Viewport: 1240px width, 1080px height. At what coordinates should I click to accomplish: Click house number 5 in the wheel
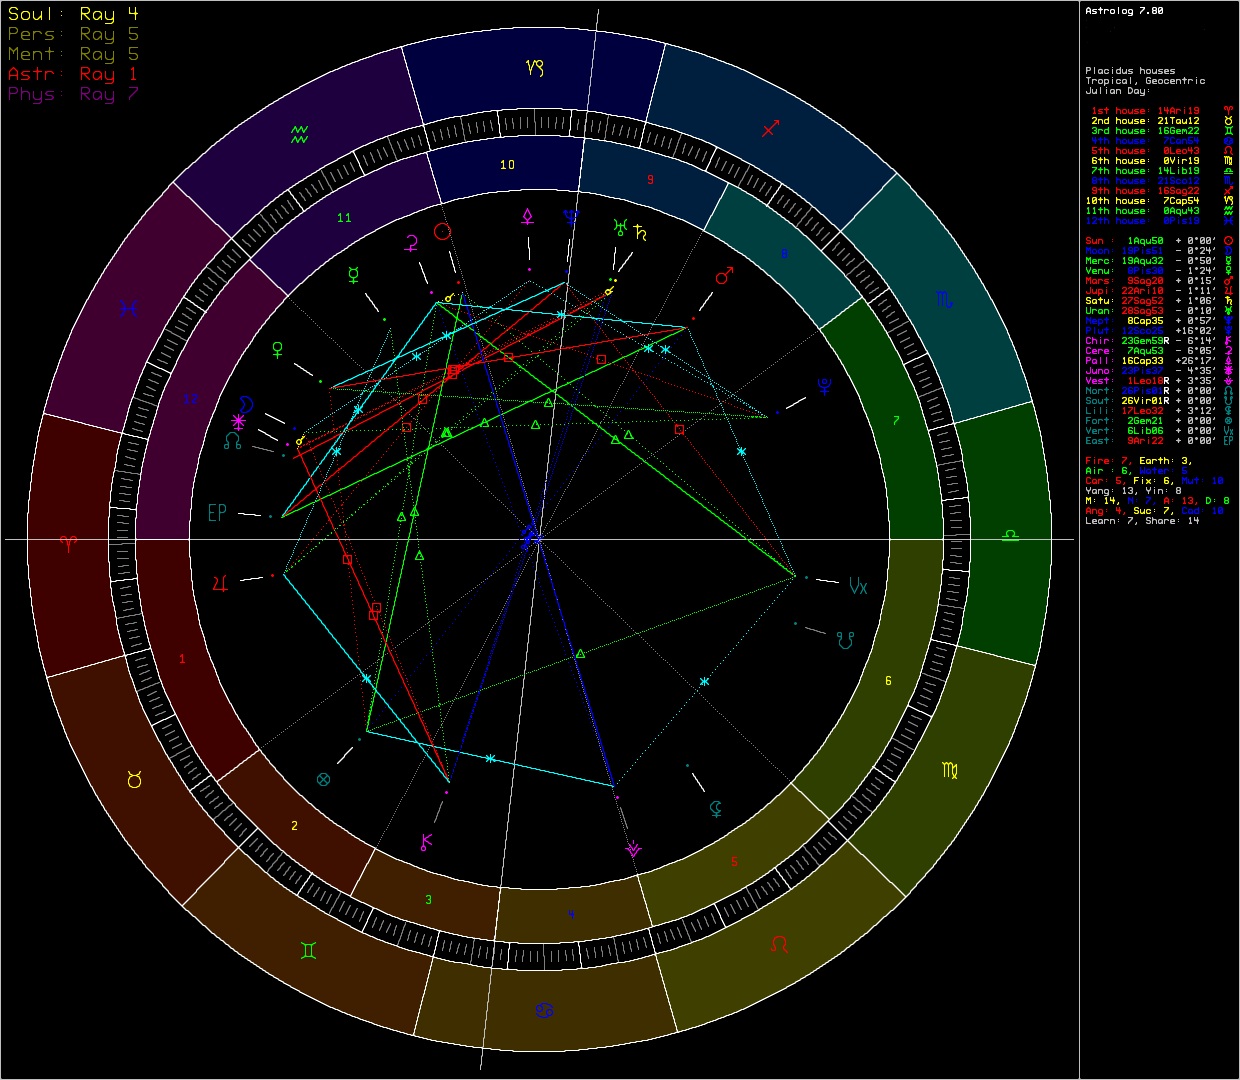click(x=734, y=862)
